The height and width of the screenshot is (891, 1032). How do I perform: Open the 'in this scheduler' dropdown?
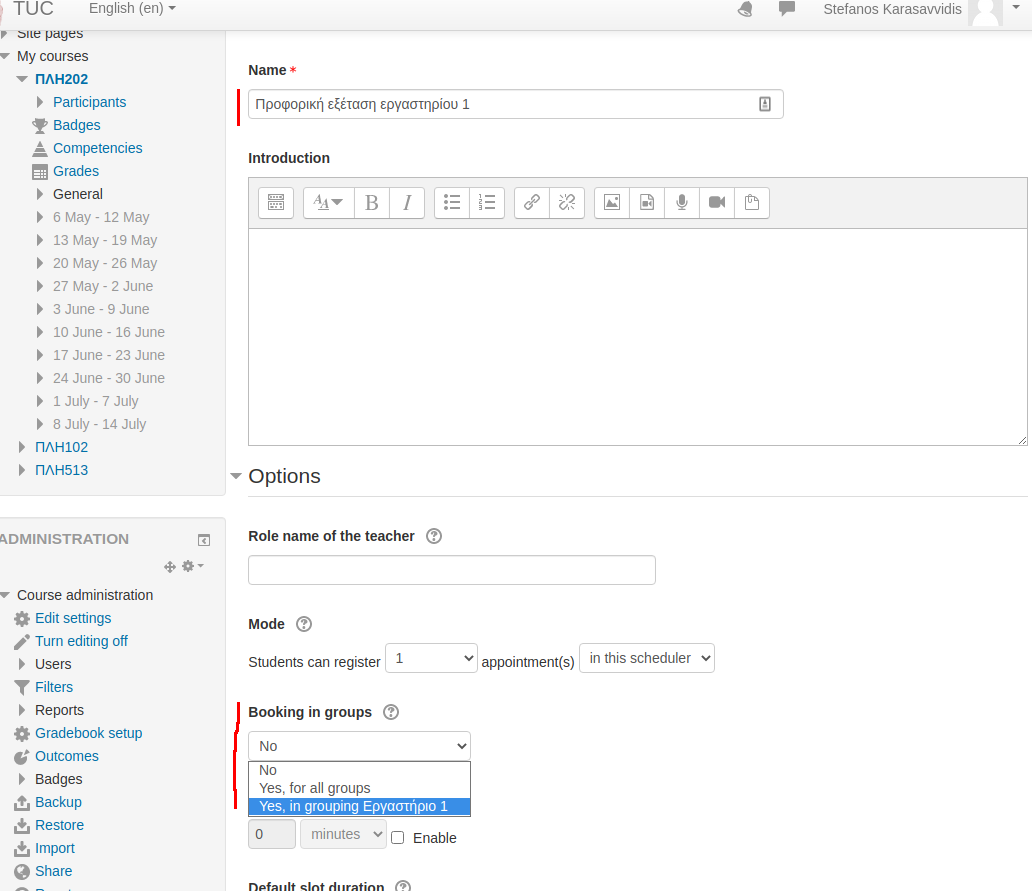647,658
